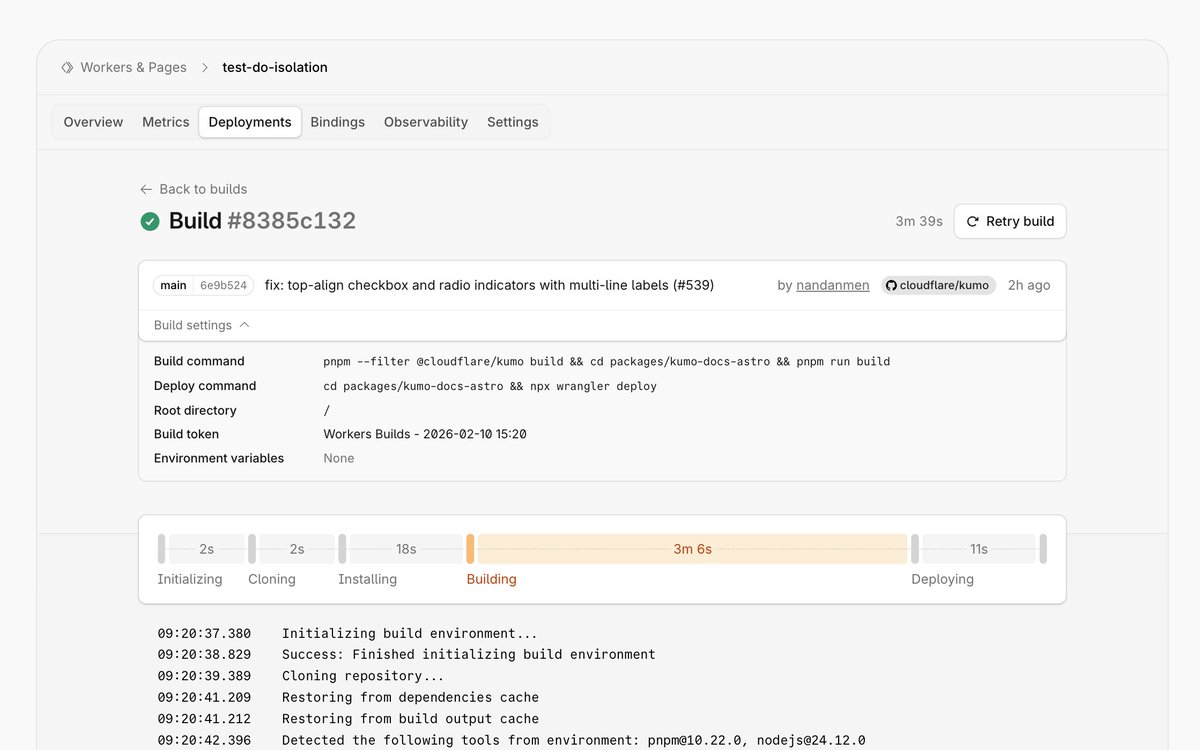The width and height of the screenshot is (1200, 750).
Task: Click the Workers Builds token value
Action: click(425, 434)
